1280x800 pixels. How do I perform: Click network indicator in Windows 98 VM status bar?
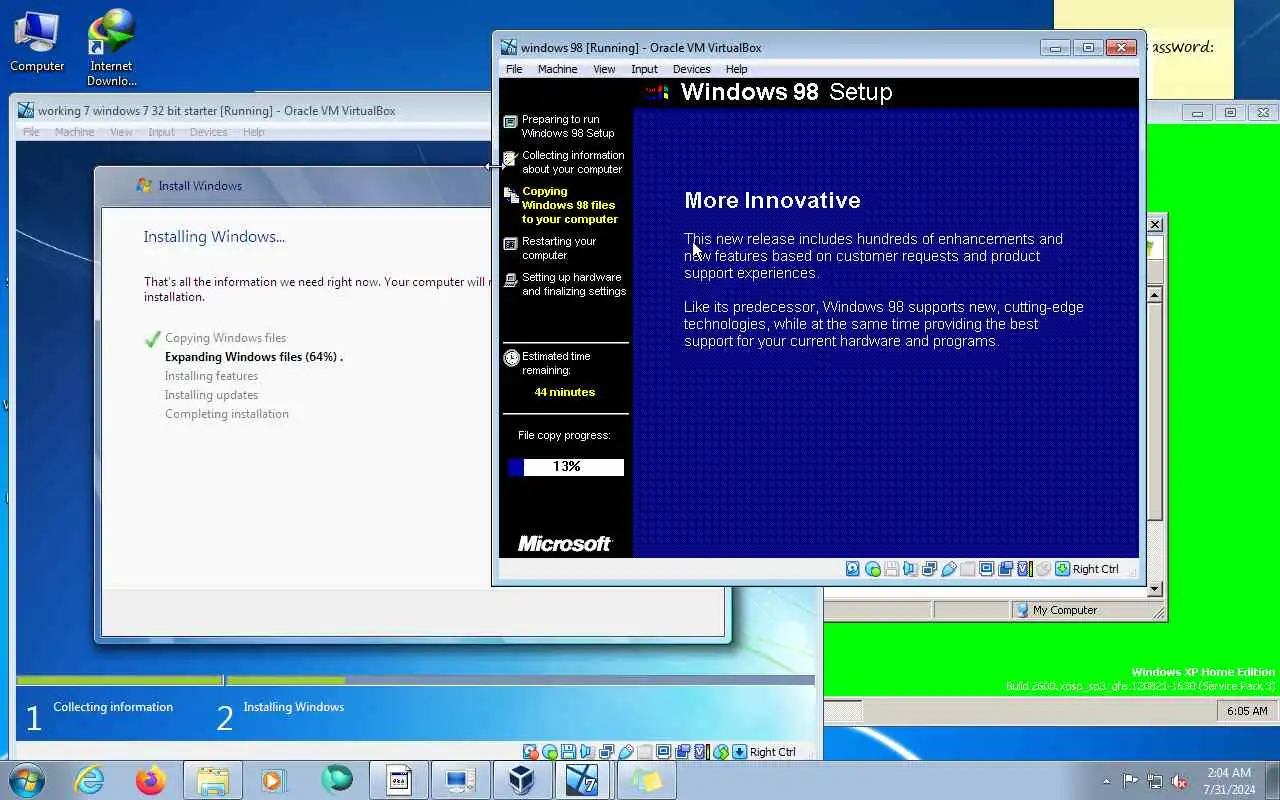point(929,569)
